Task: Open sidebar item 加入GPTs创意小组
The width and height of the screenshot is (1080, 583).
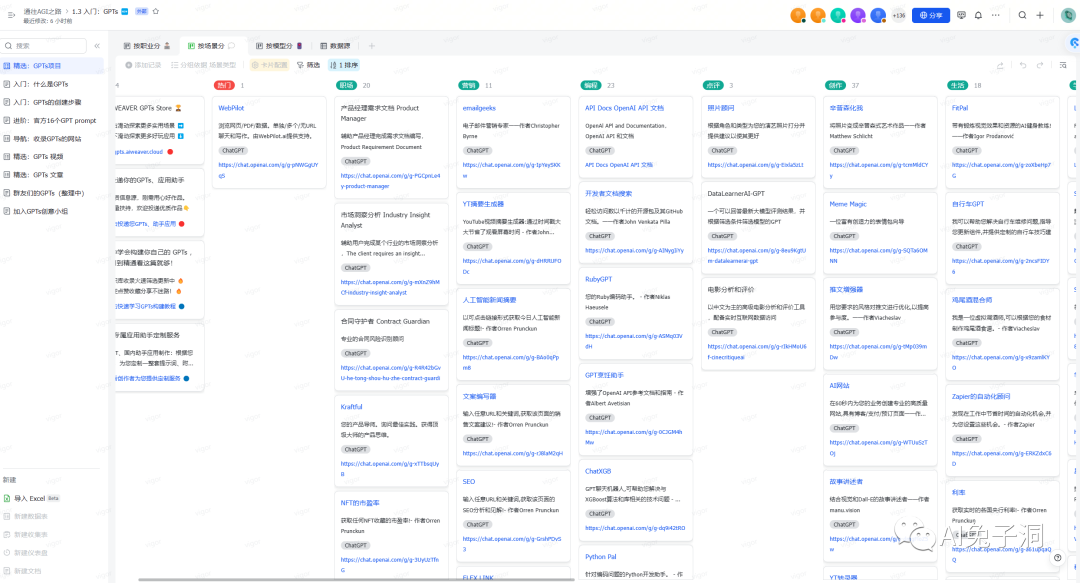Action: tap(41, 212)
